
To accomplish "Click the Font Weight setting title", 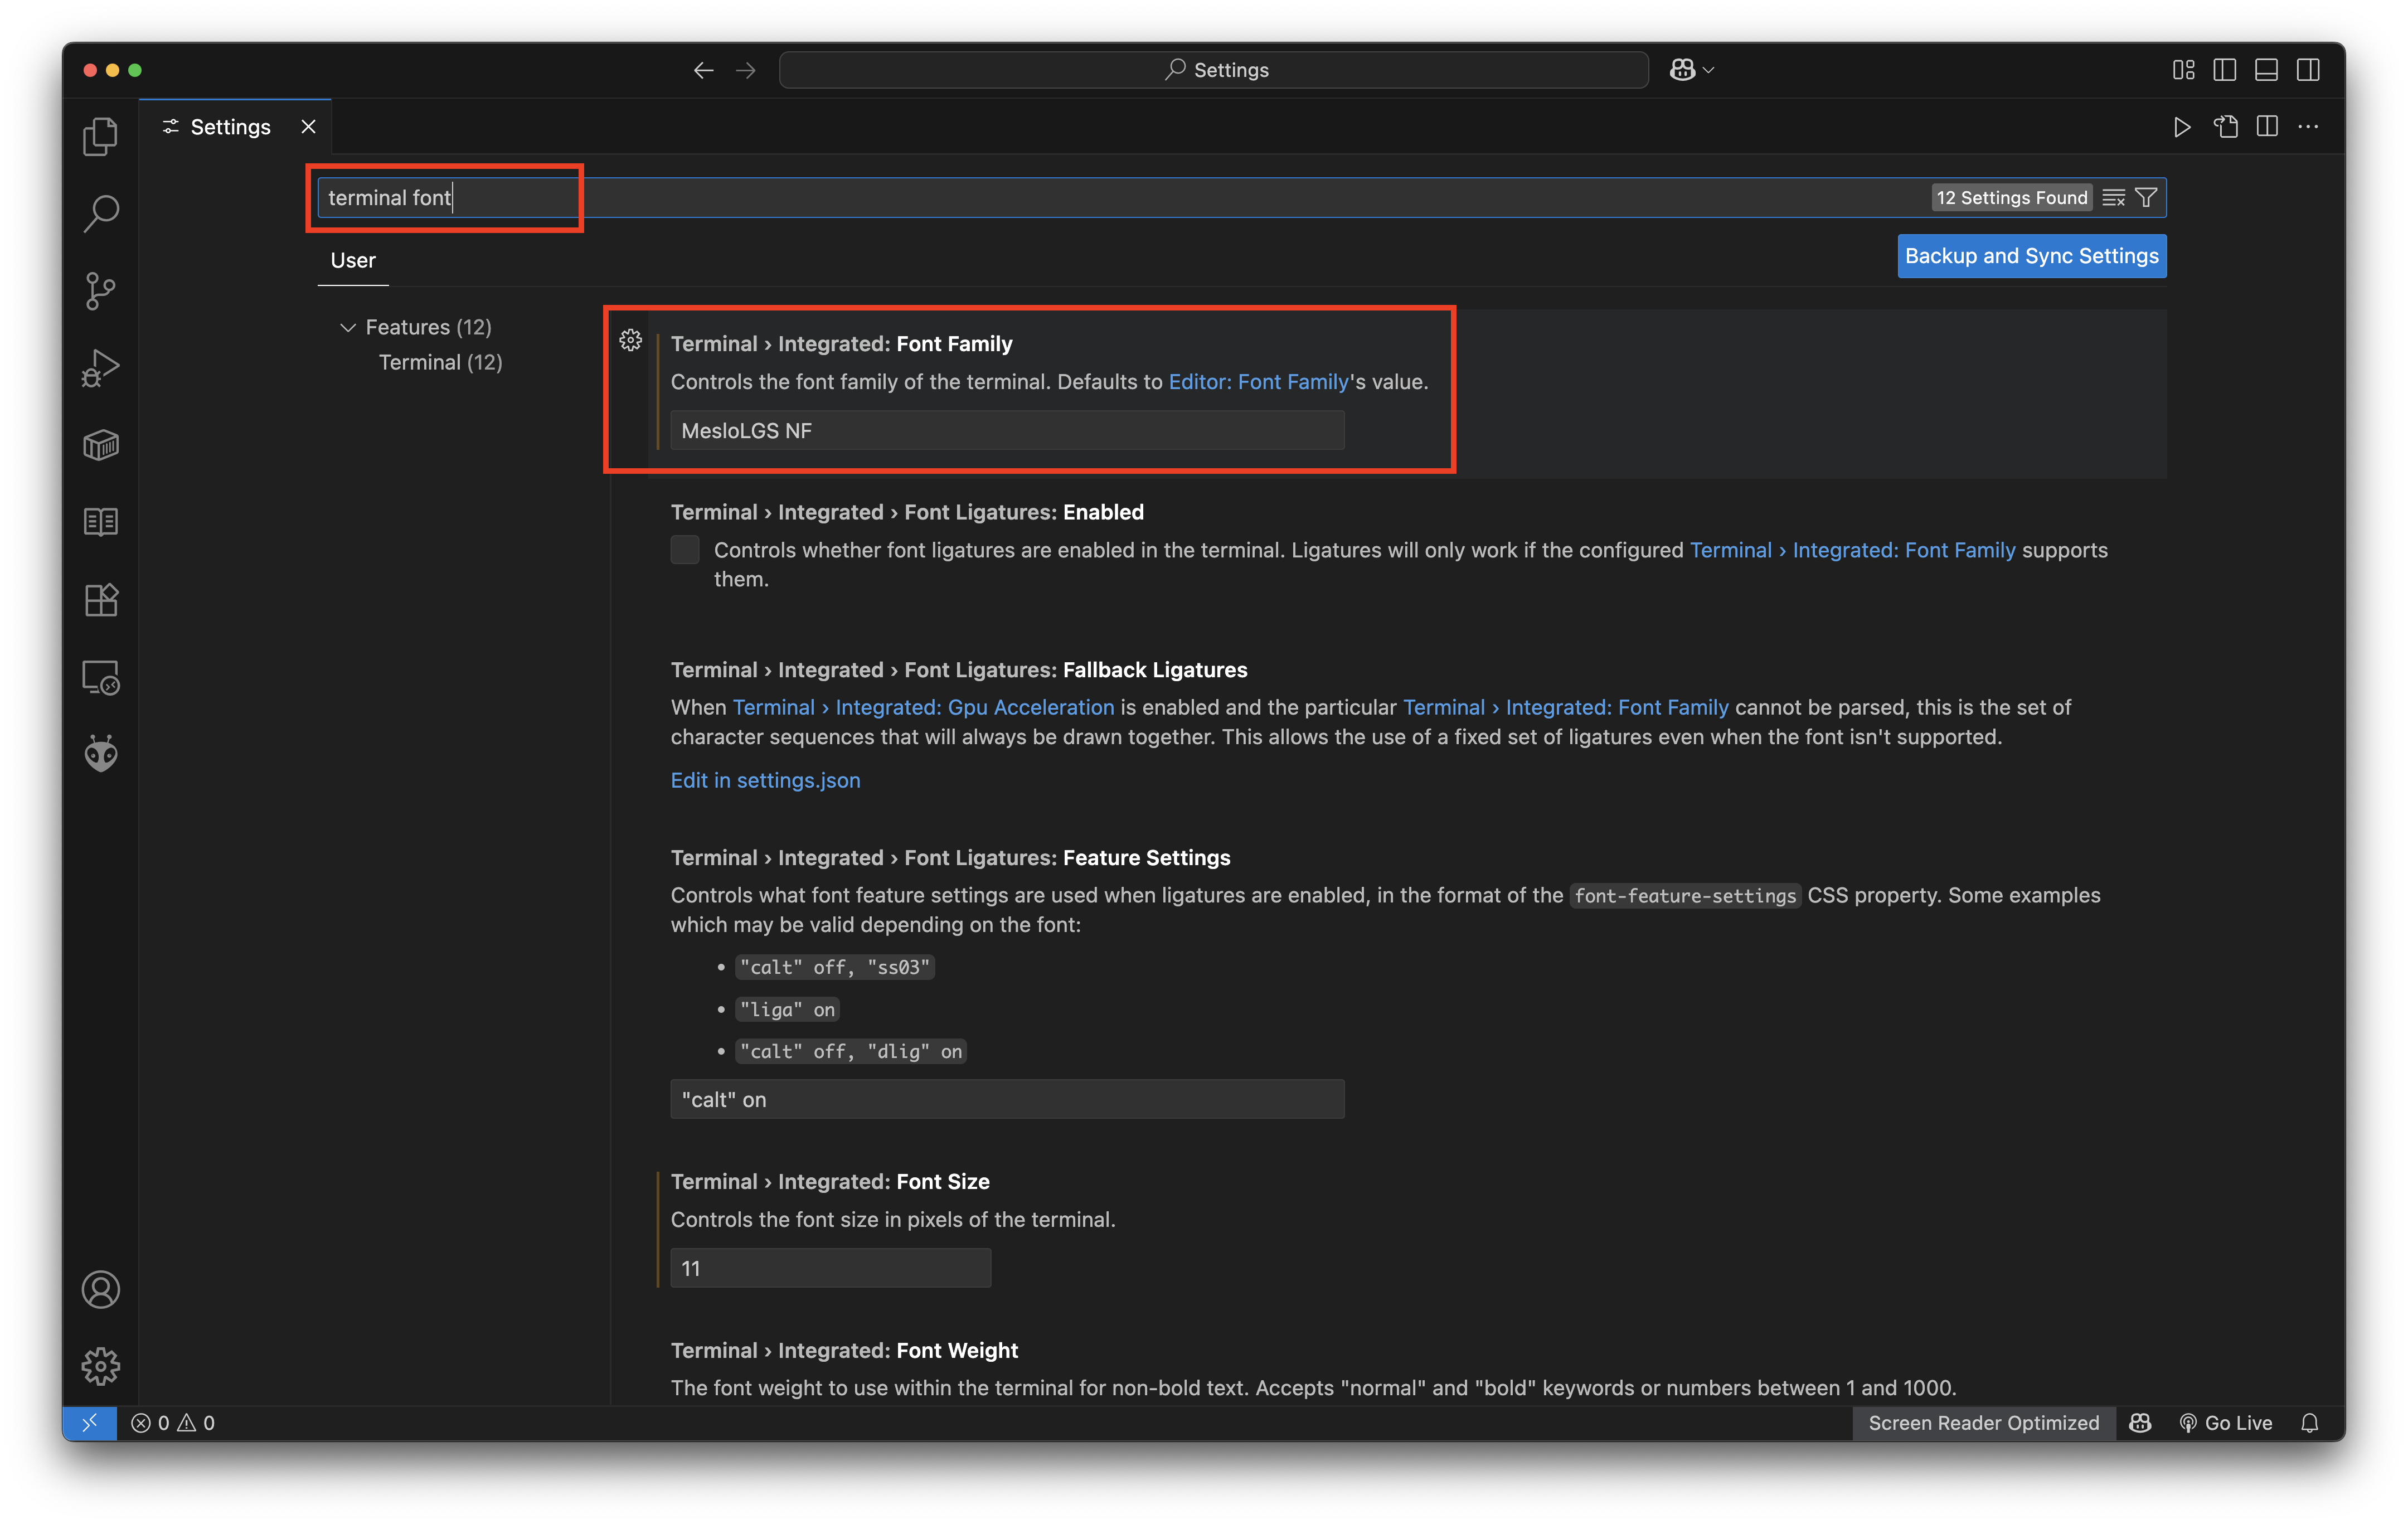I will 844,1351.
